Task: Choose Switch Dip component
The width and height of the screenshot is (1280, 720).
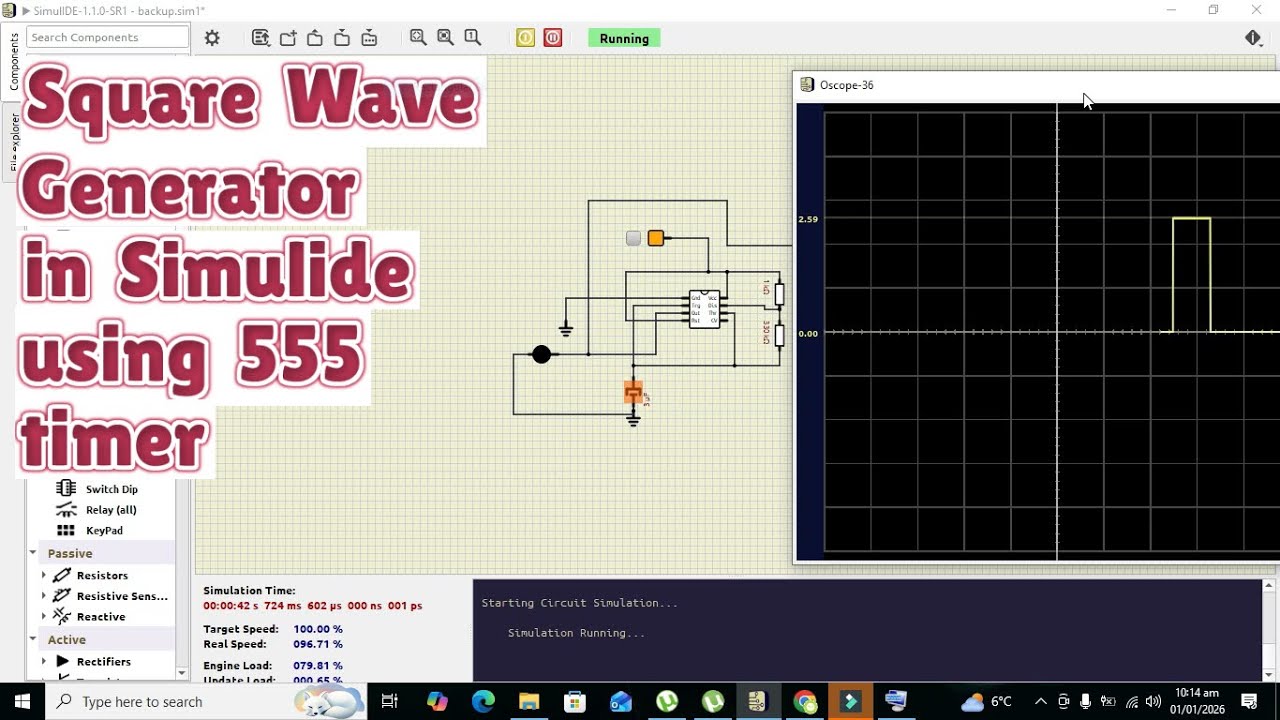Action: (111, 489)
